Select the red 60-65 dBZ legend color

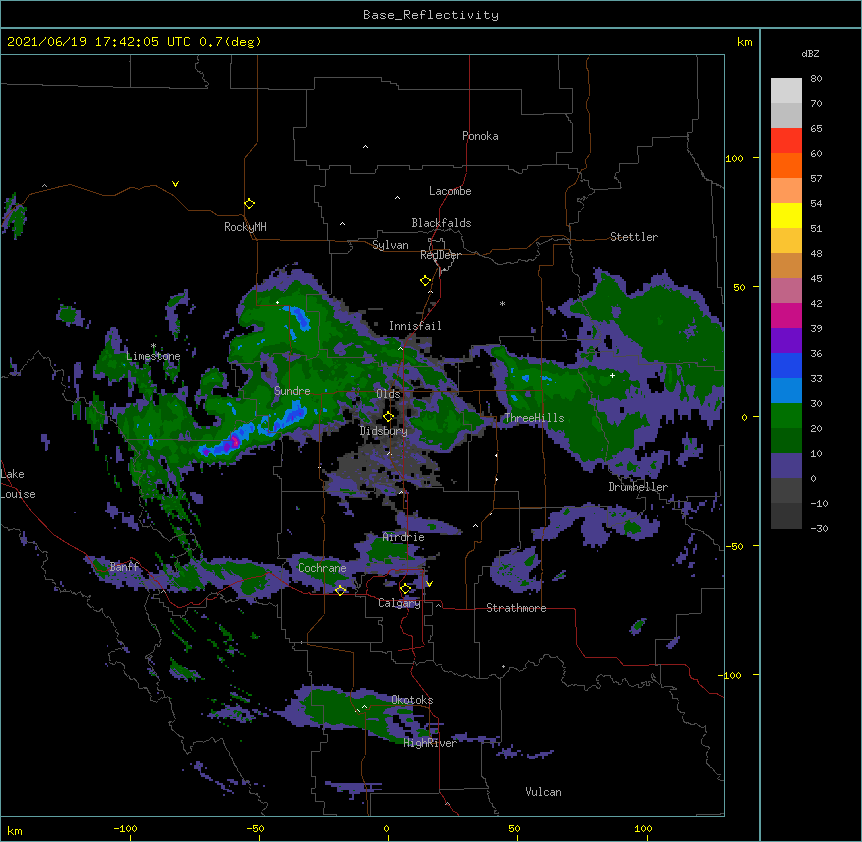click(786, 141)
